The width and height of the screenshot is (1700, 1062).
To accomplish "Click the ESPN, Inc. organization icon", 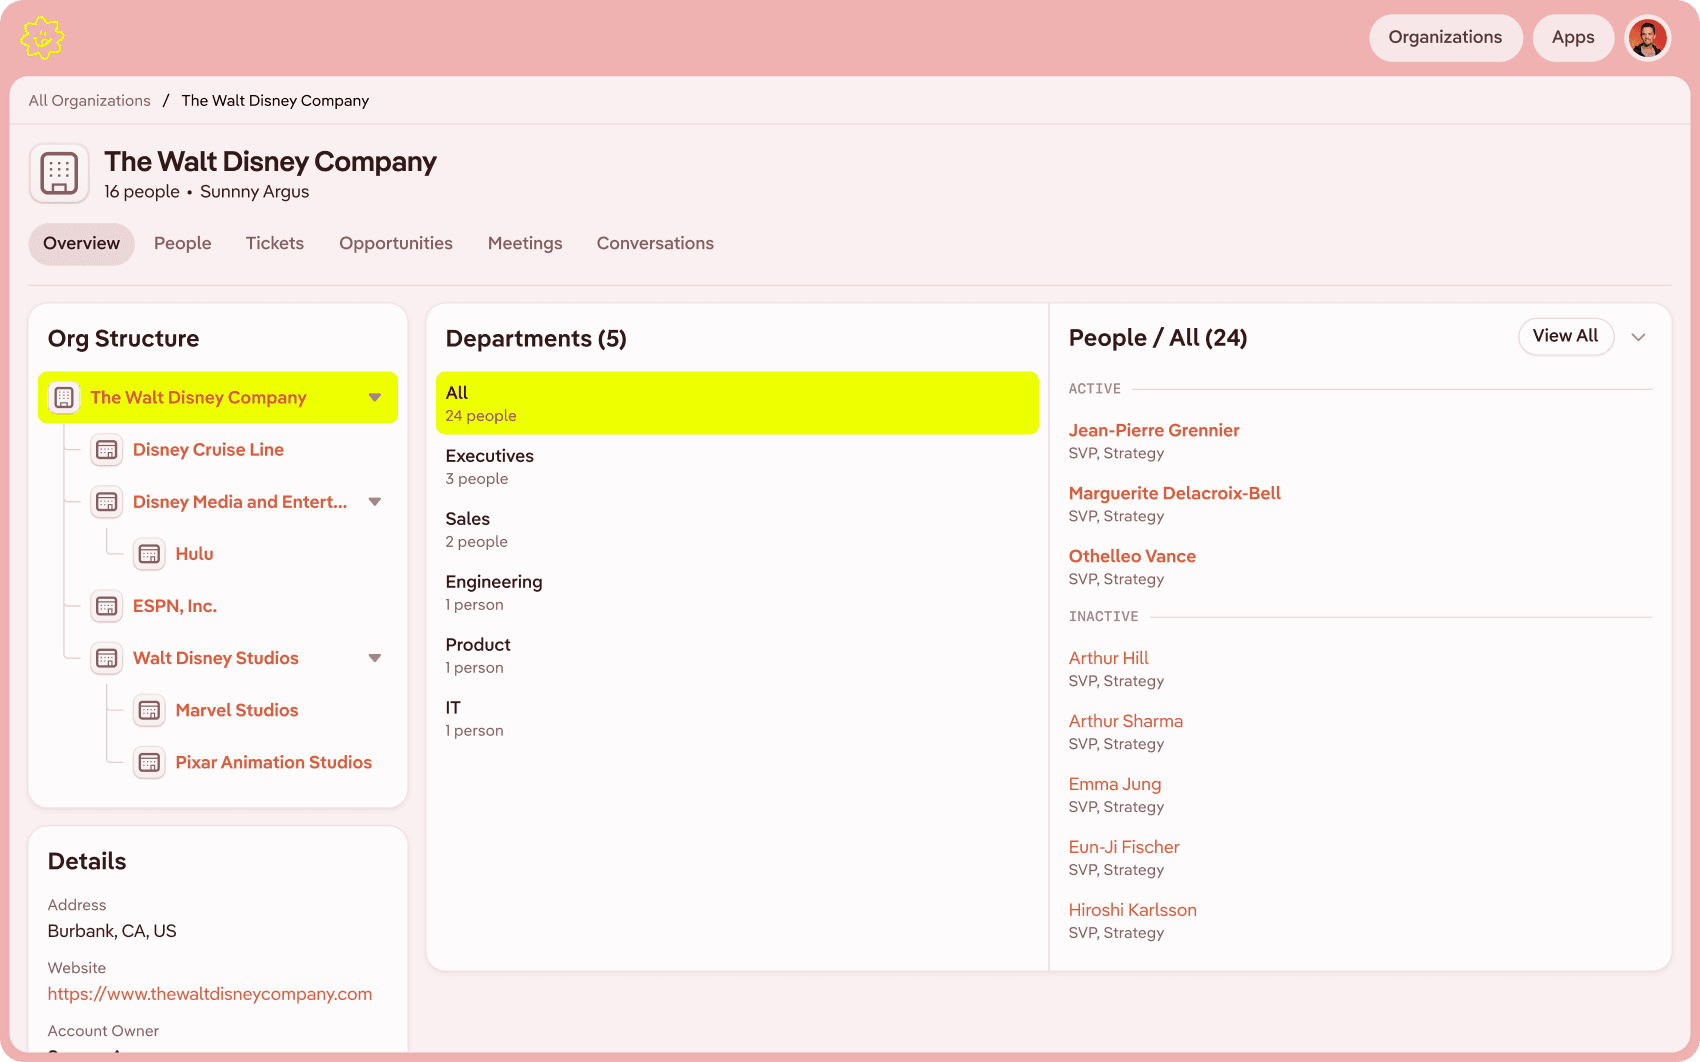I will point(107,606).
